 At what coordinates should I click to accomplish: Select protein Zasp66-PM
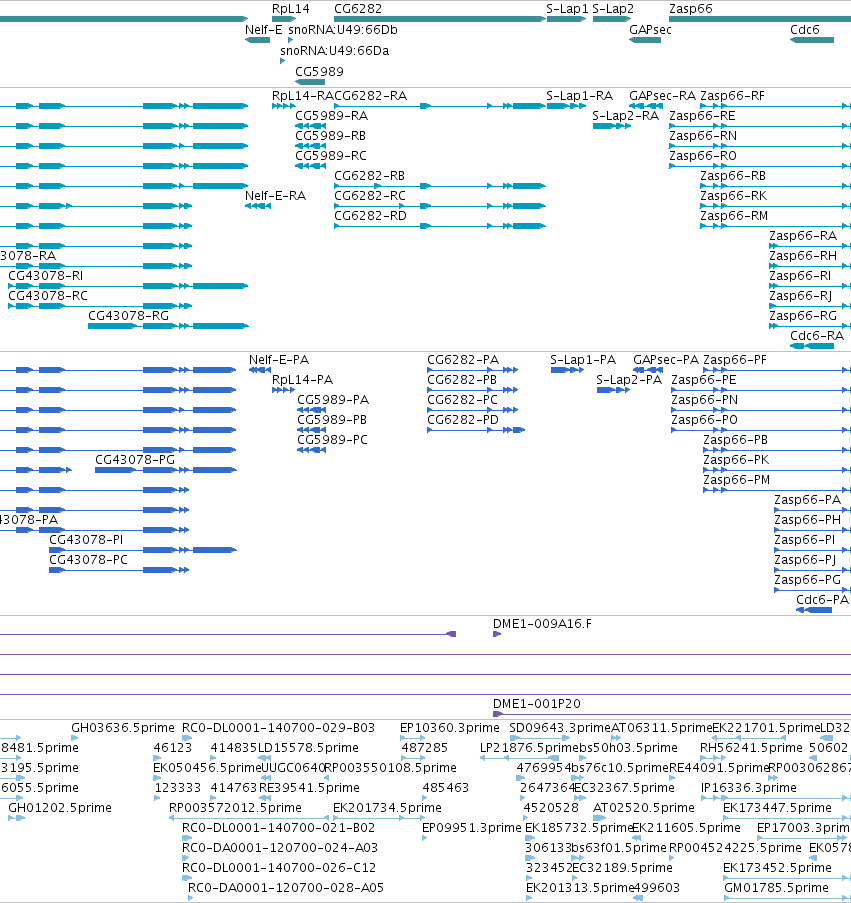[x=736, y=480]
